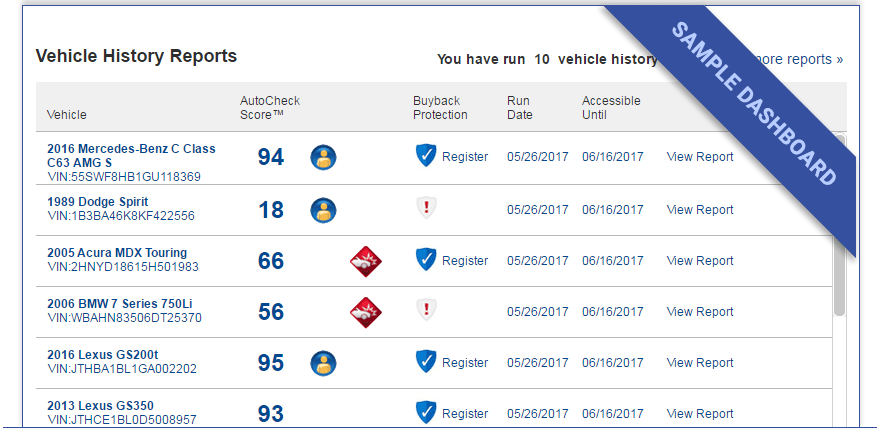Image resolution: width=877 pixels, height=431 pixels.
Task: Open the 2005 Acura MDX Touring link
Action: pyautogui.click(x=117, y=253)
